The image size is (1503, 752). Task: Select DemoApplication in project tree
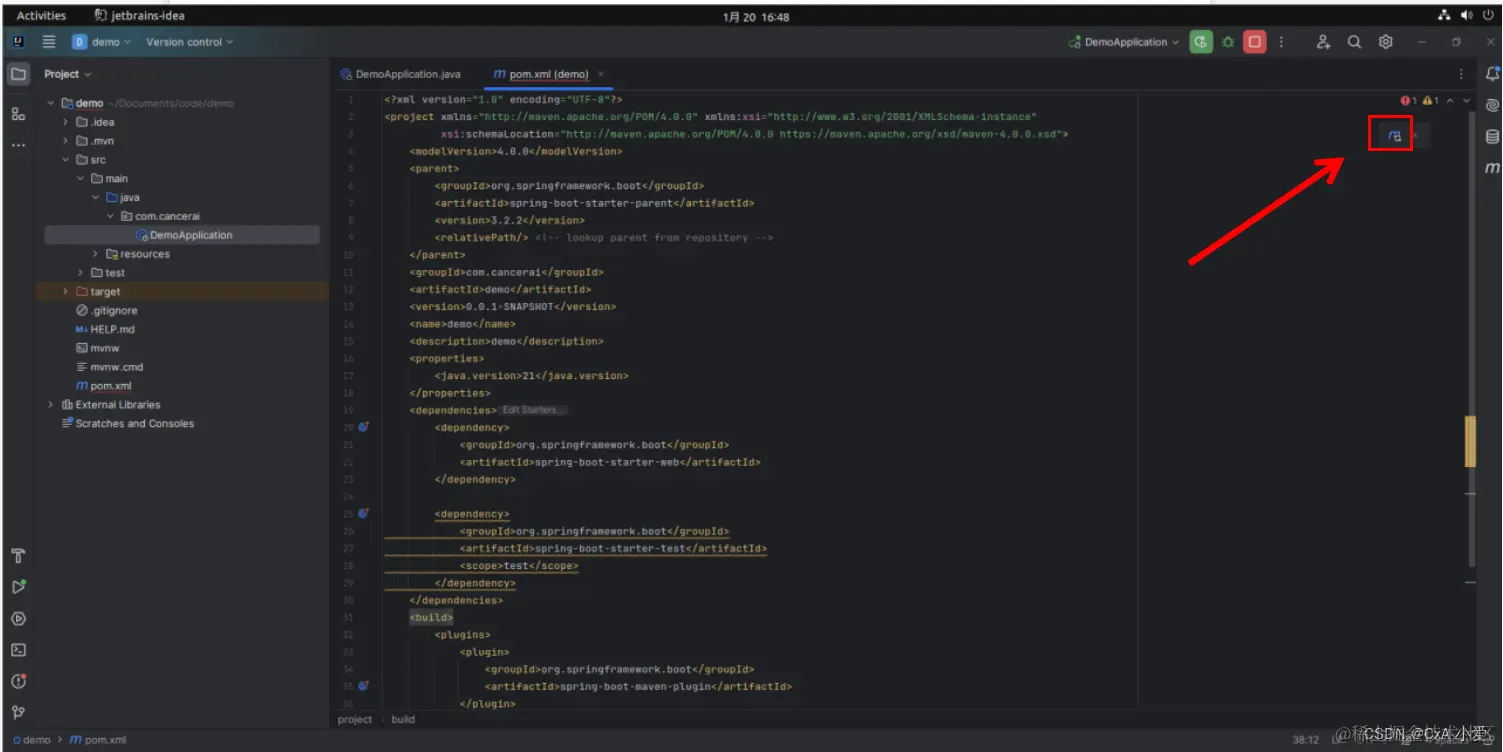pyautogui.click(x=182, y=235)
